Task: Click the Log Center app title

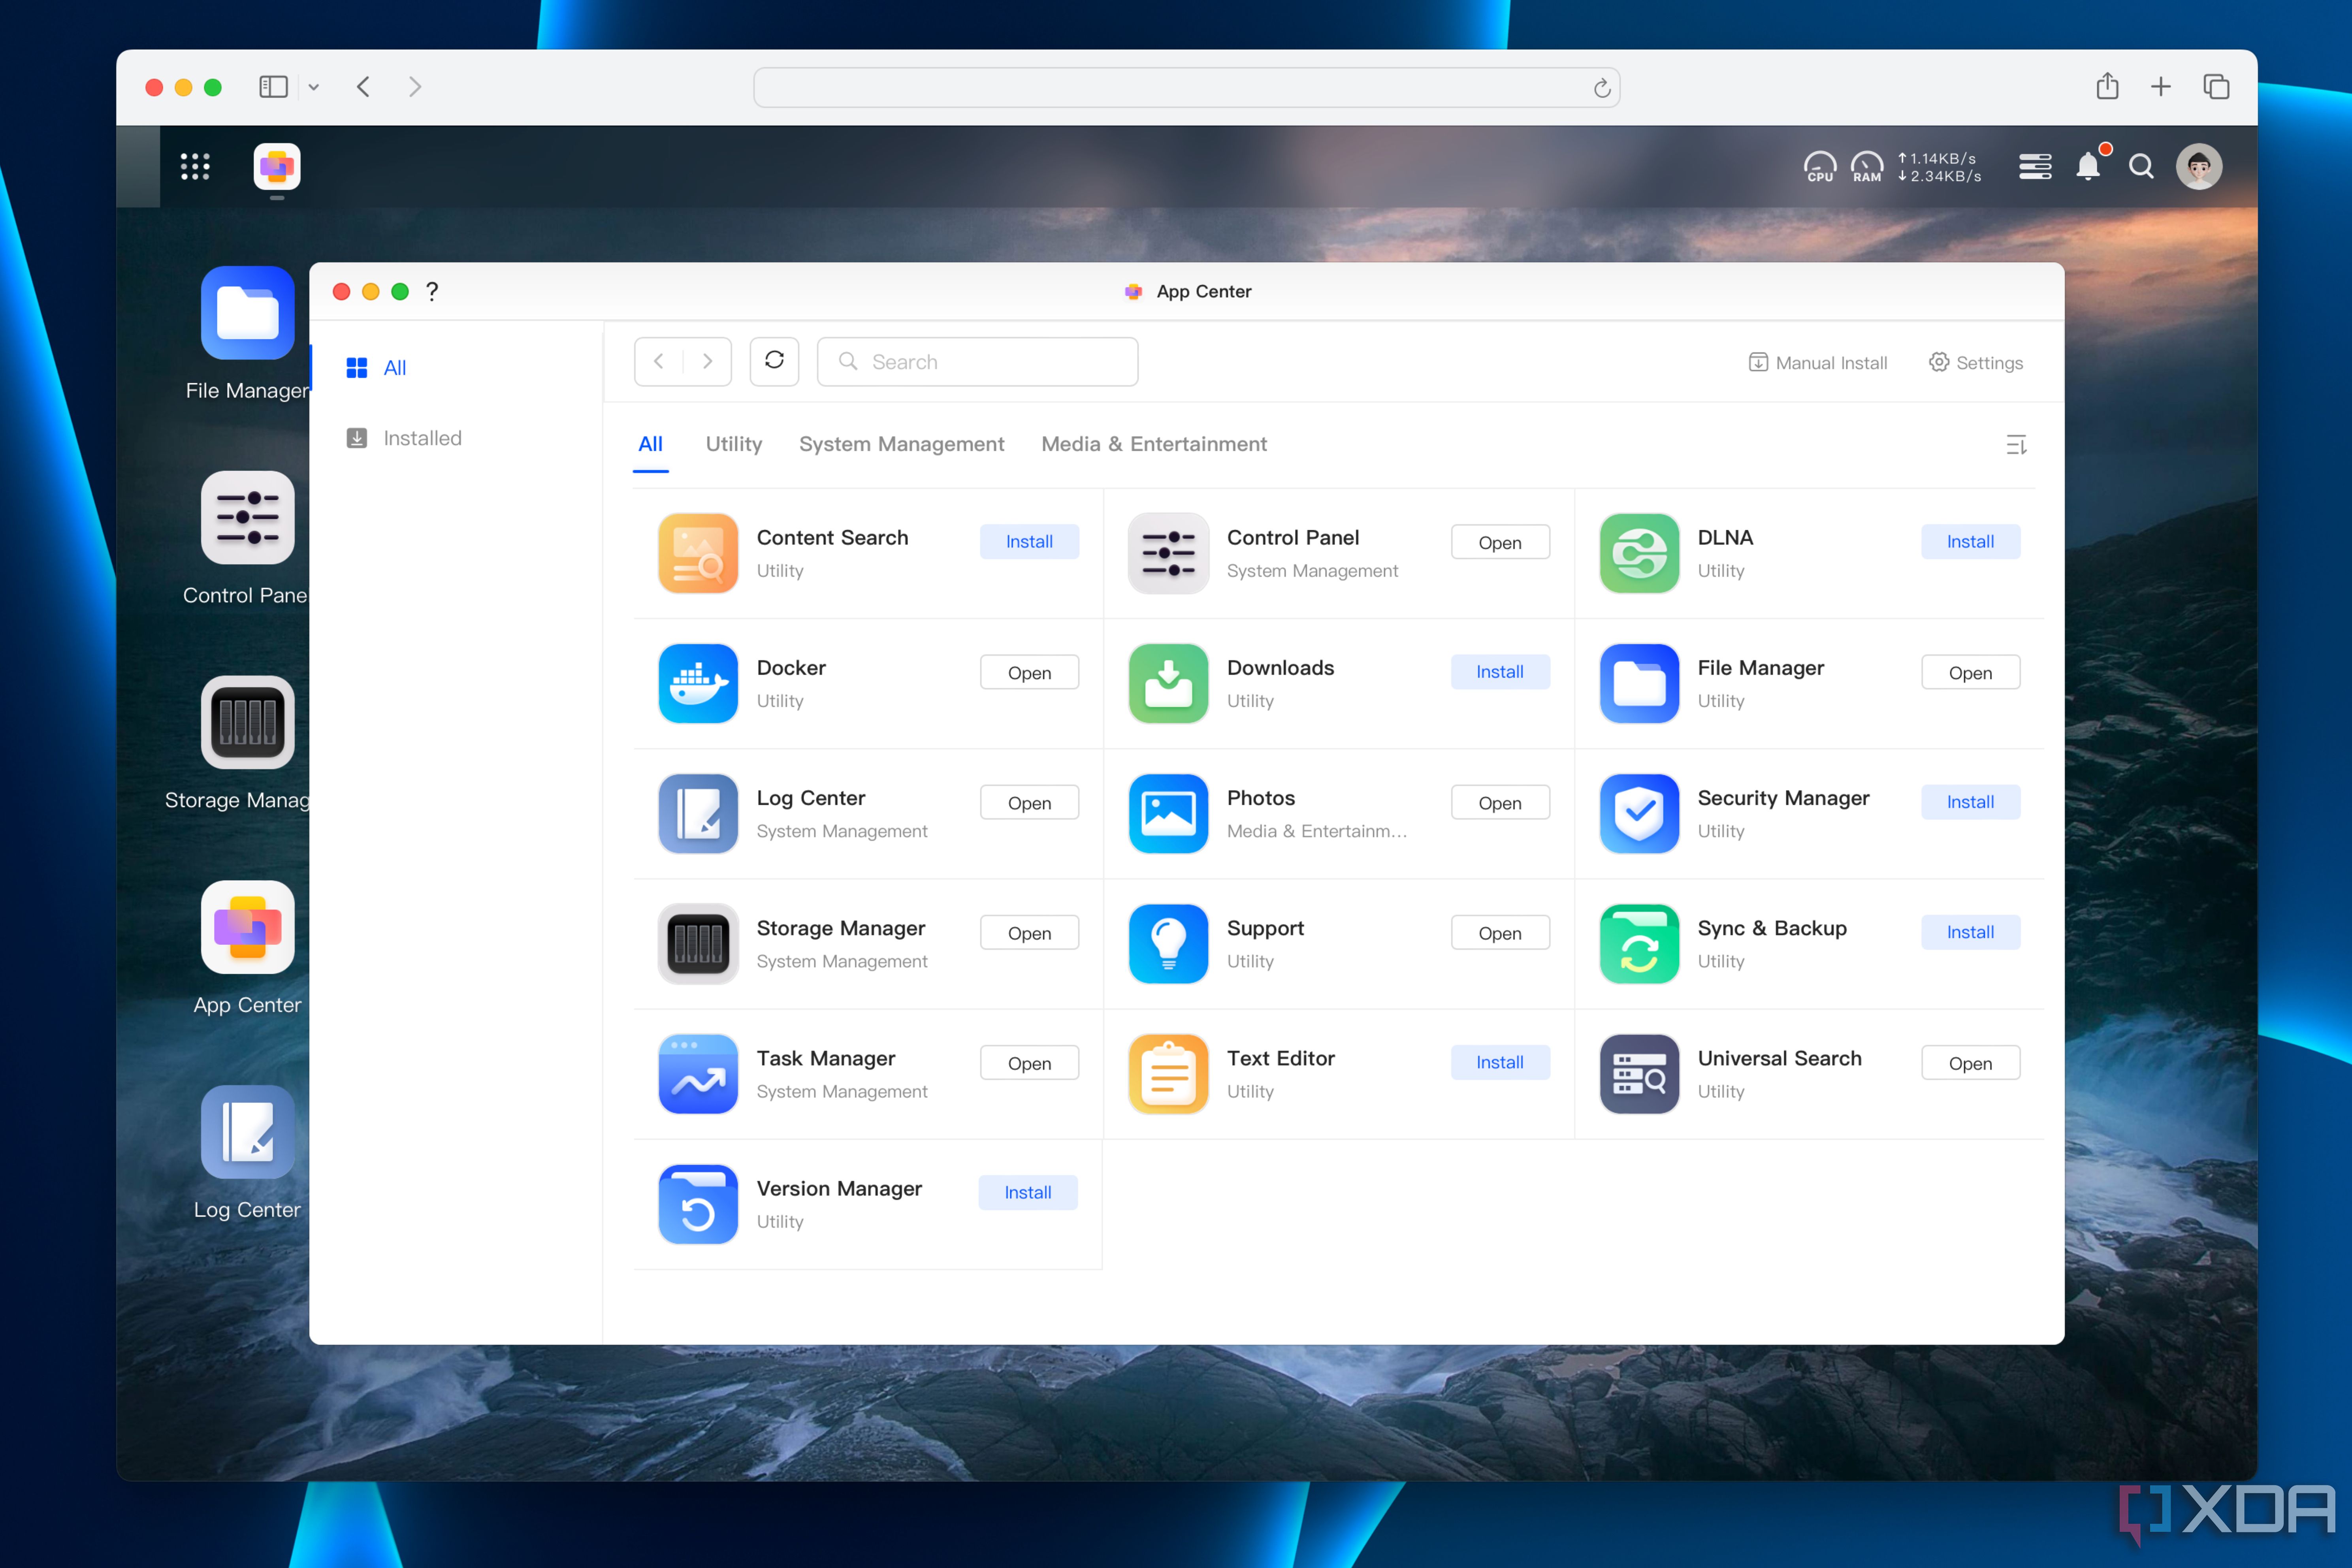Action: point(811,798)
